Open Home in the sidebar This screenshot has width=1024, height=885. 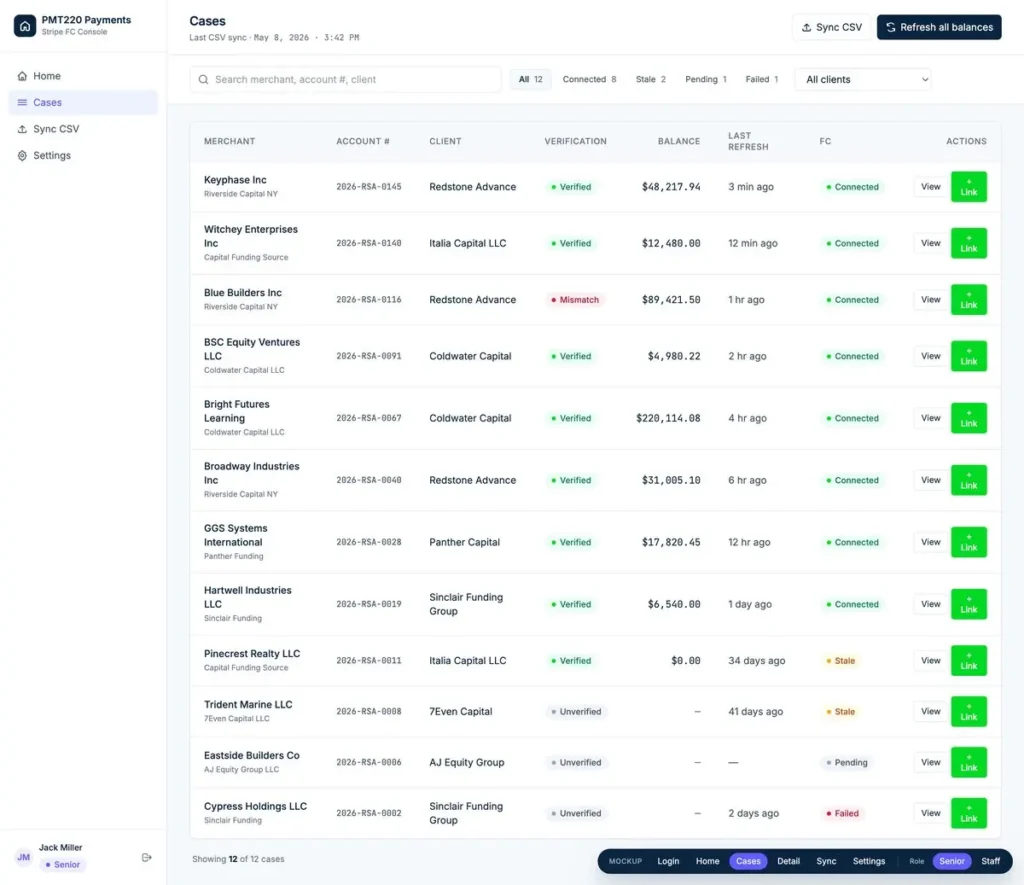tap(83, 76)
